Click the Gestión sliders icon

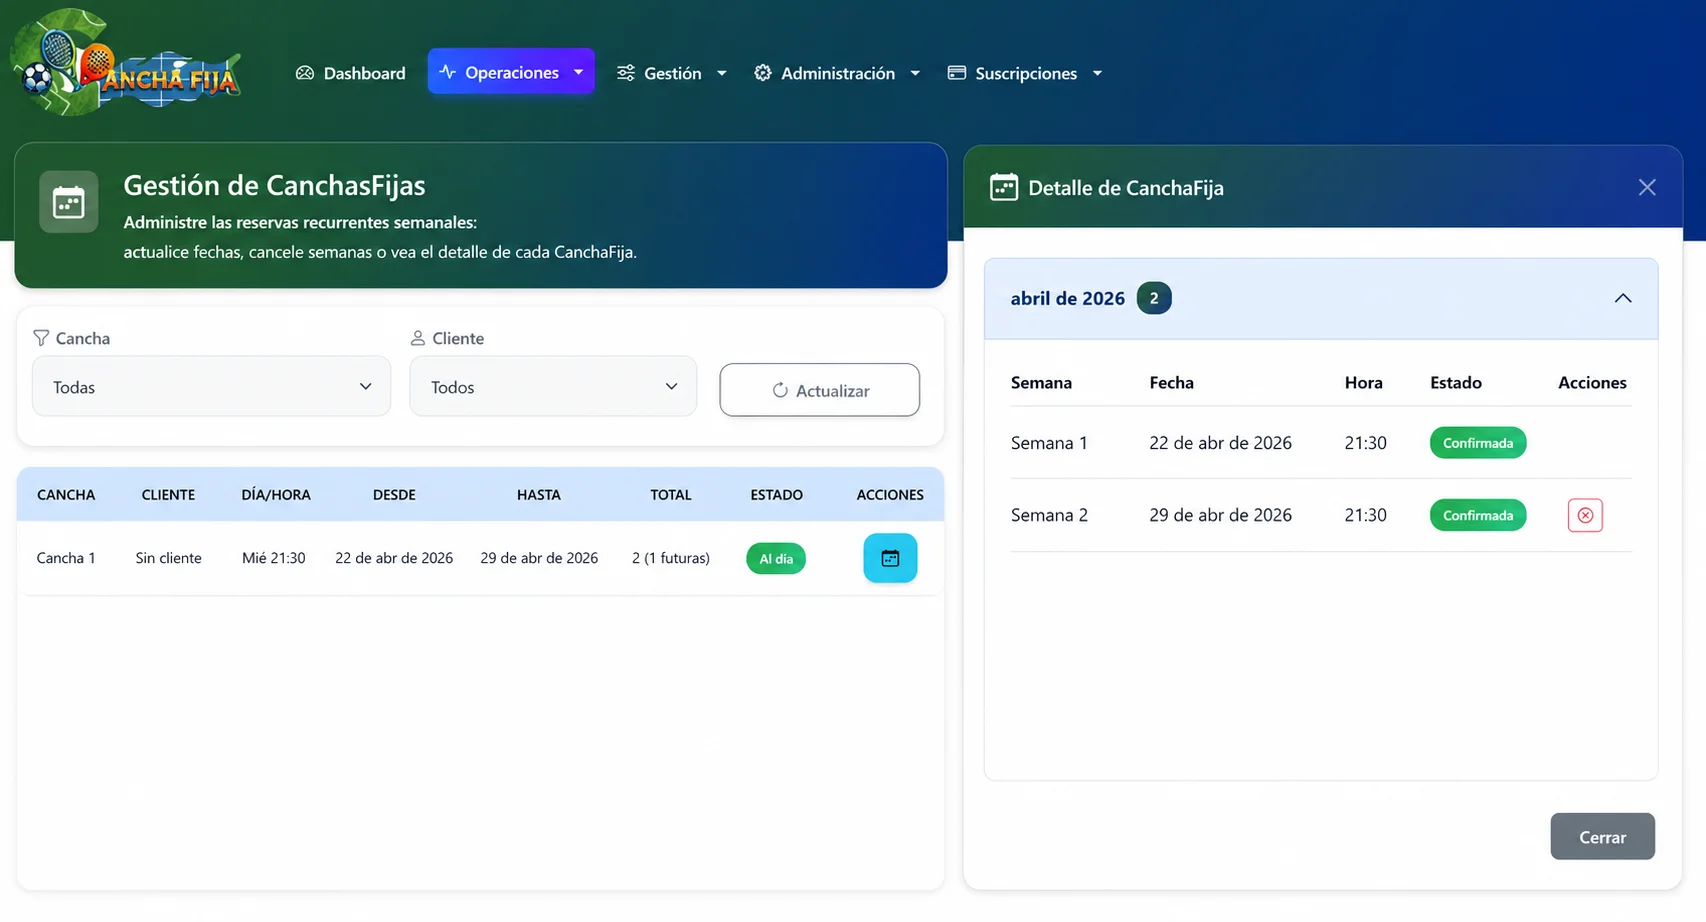coord(626,73)
